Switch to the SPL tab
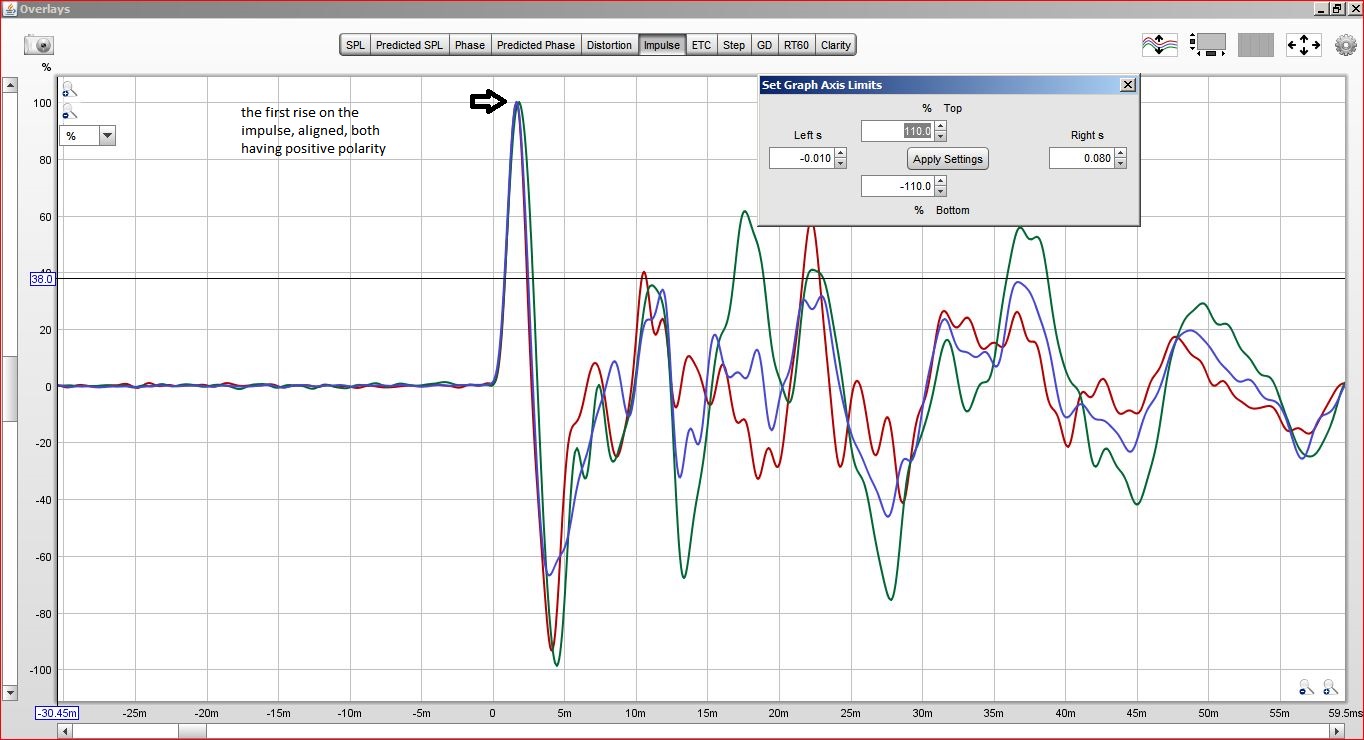 355,45
